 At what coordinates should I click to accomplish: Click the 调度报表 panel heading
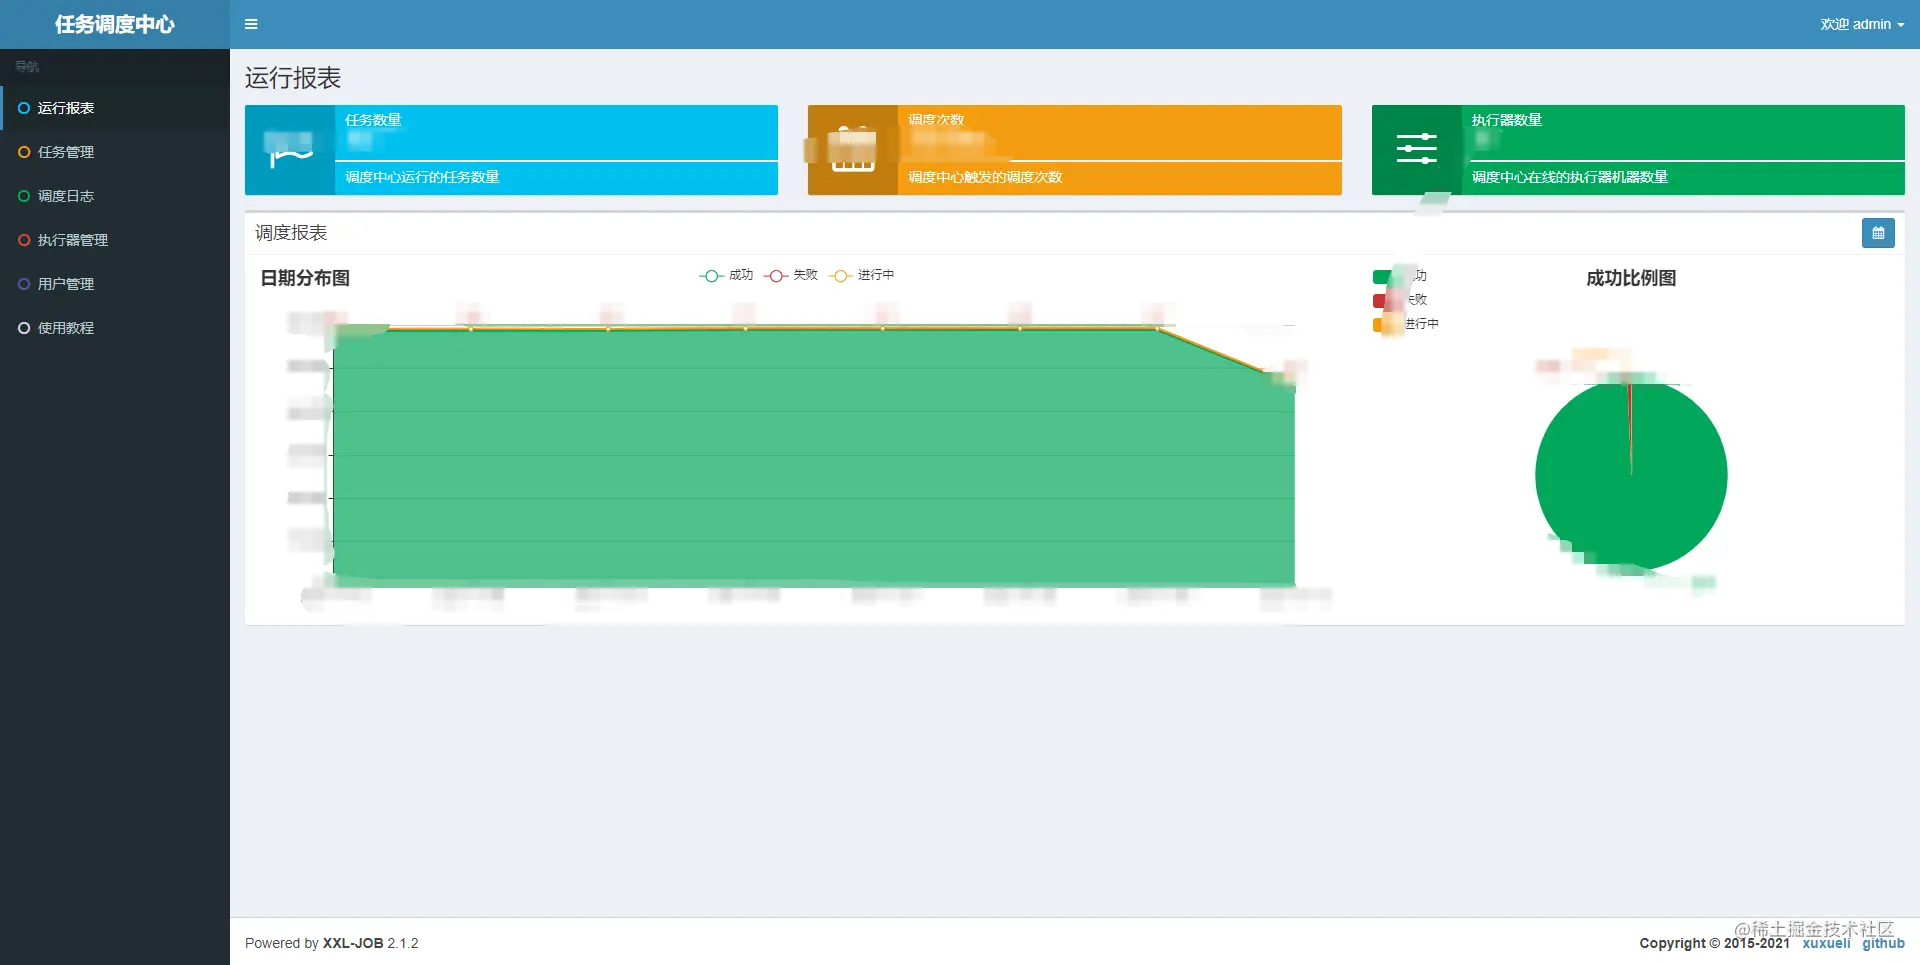291,233
